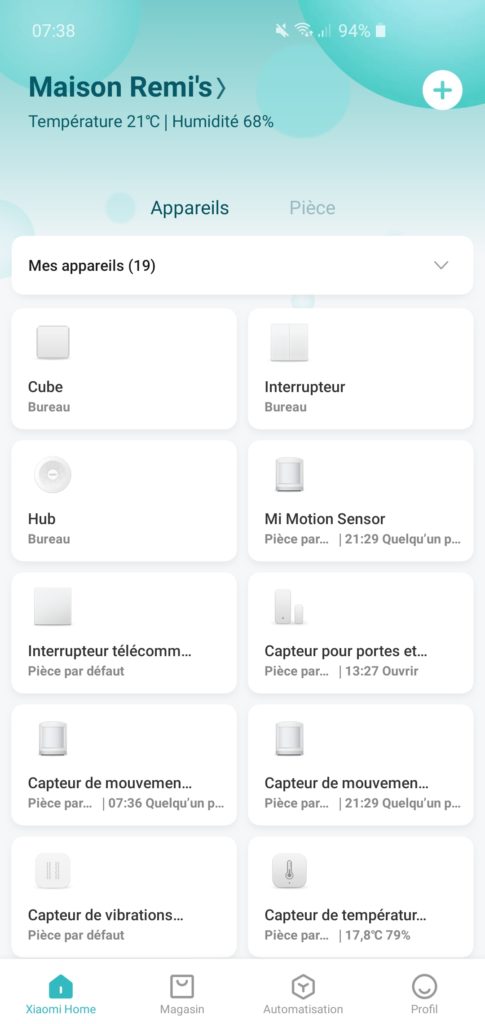Tap the door sensor device icon
Viewport: 485px width, 1024px height.
289,607
